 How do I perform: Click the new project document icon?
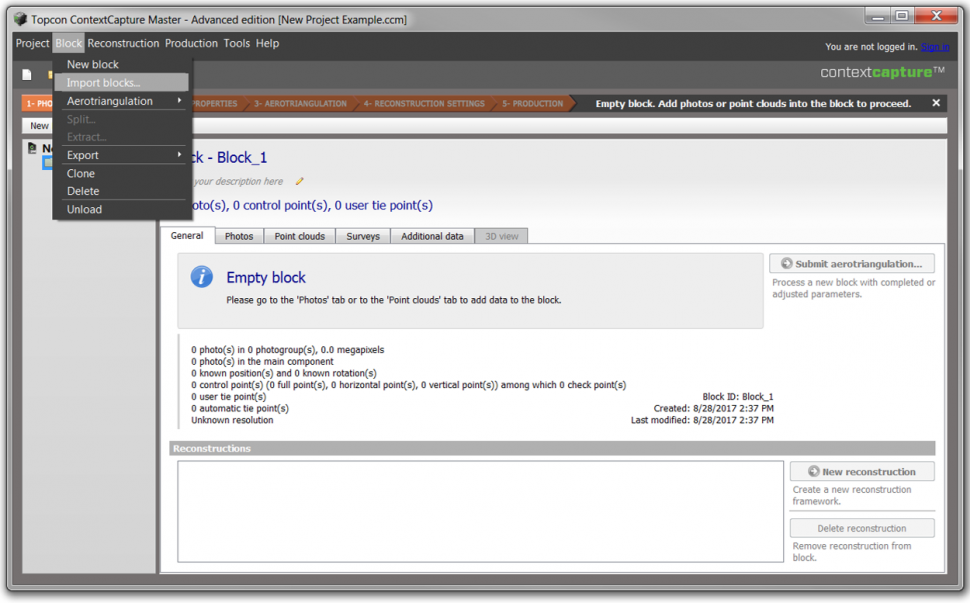pyautogui.click(x=27, y=75)
